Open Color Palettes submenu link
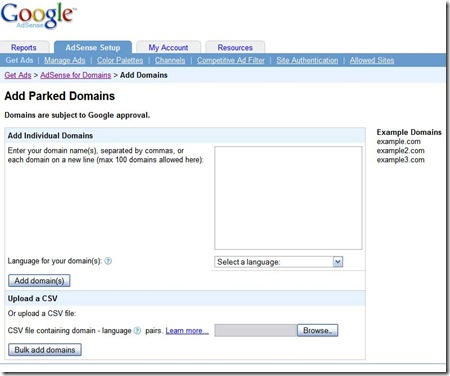The width and height of the screenshot is (450, 376). point(120,60)
